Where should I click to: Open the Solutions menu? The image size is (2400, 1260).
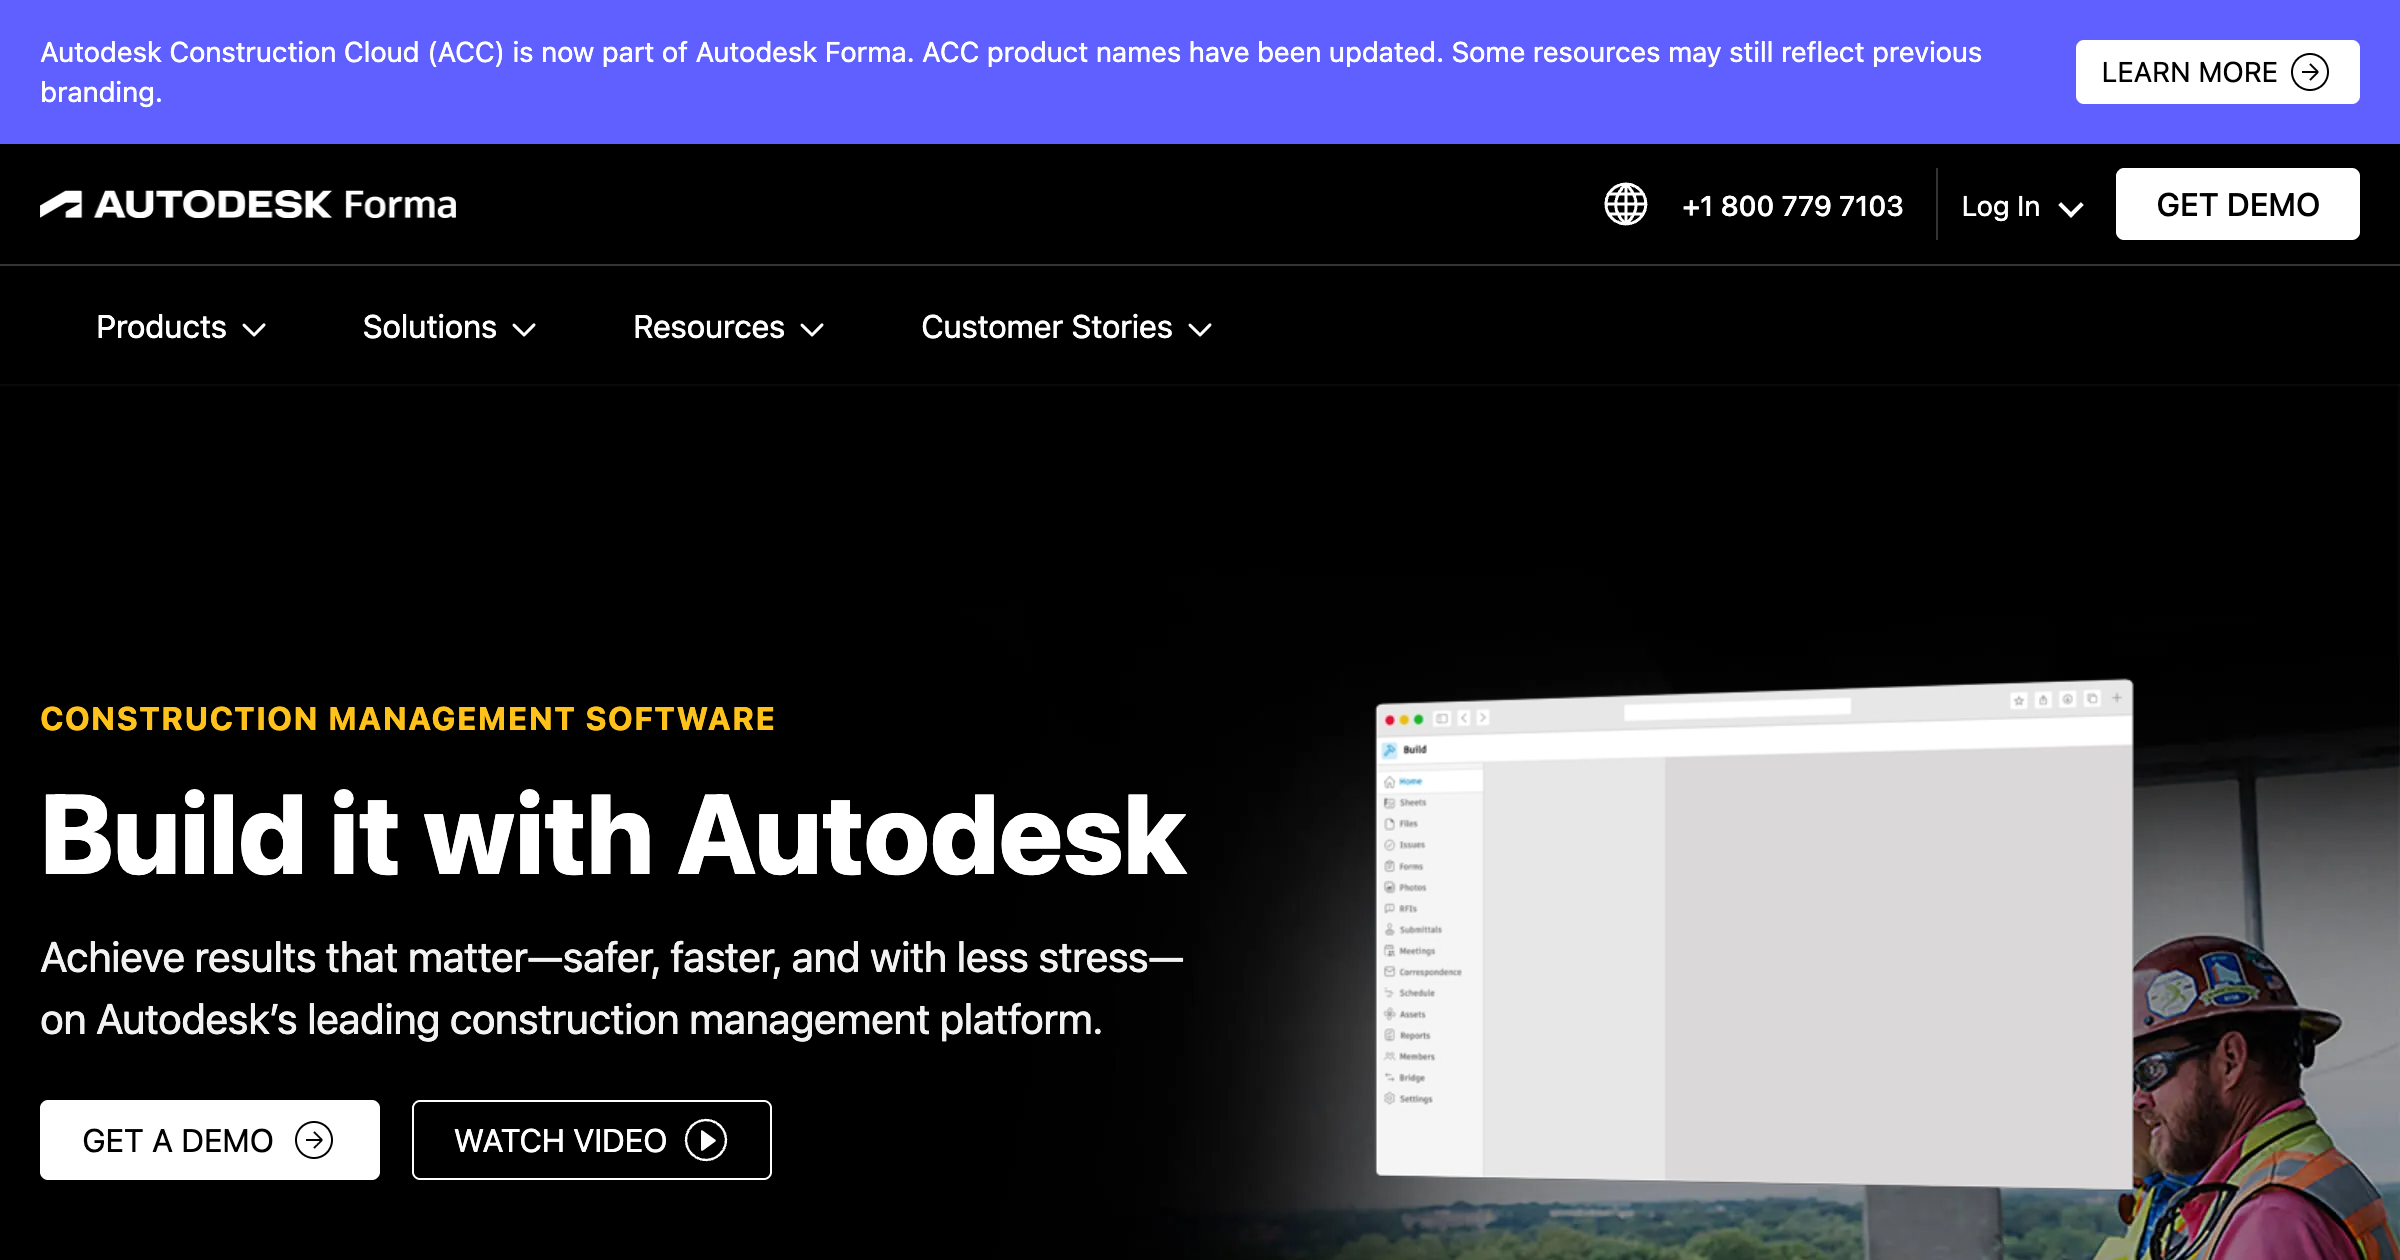[x=449, y=327]
